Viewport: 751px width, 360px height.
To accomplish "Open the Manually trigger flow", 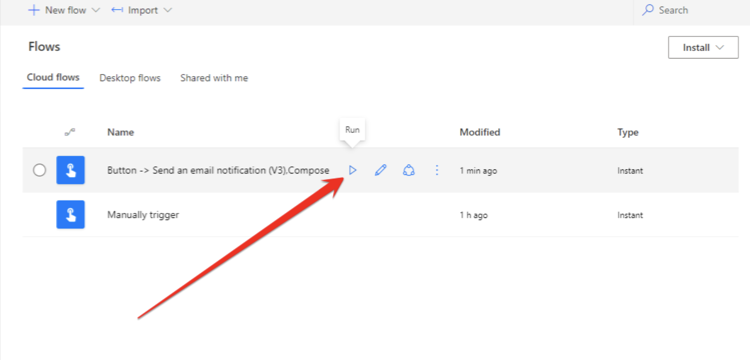I will 143,215.
